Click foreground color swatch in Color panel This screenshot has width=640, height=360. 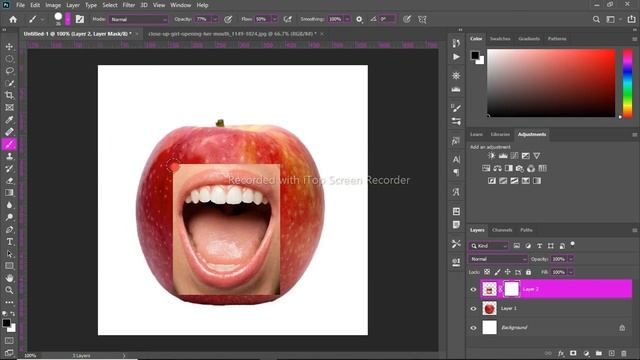tap(475, 55)
